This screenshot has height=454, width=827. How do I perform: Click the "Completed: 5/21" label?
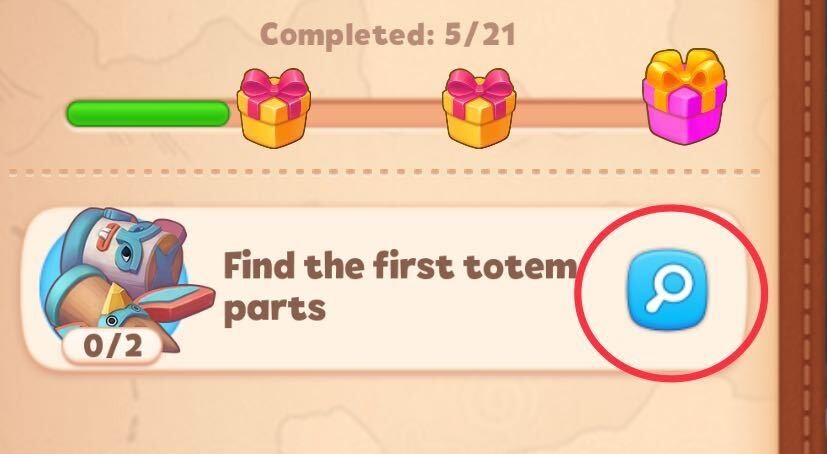click(x=388, y=35)
